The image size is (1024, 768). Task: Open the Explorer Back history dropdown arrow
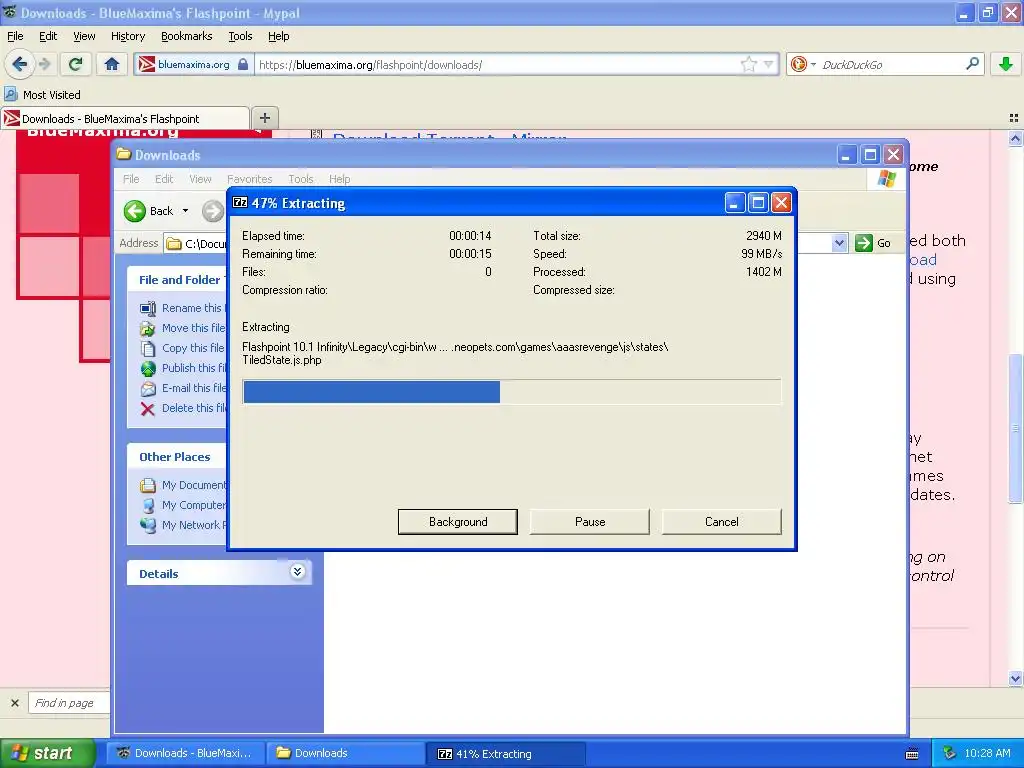185,211
